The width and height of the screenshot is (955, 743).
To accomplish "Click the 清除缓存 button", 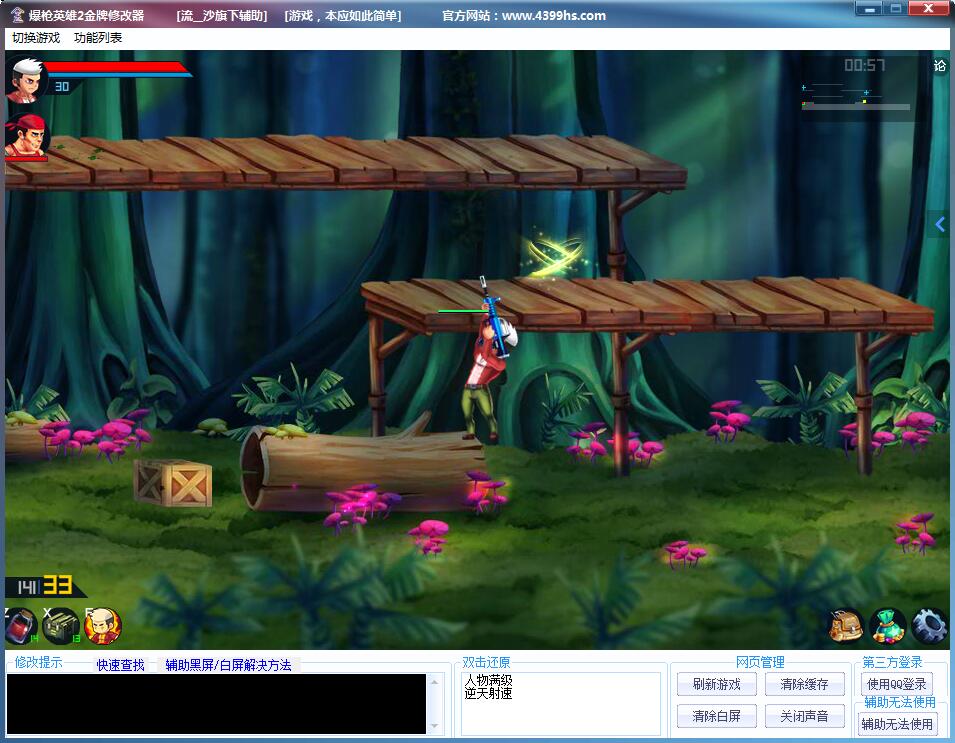I will pyautogui.click(x=804, y=684).
